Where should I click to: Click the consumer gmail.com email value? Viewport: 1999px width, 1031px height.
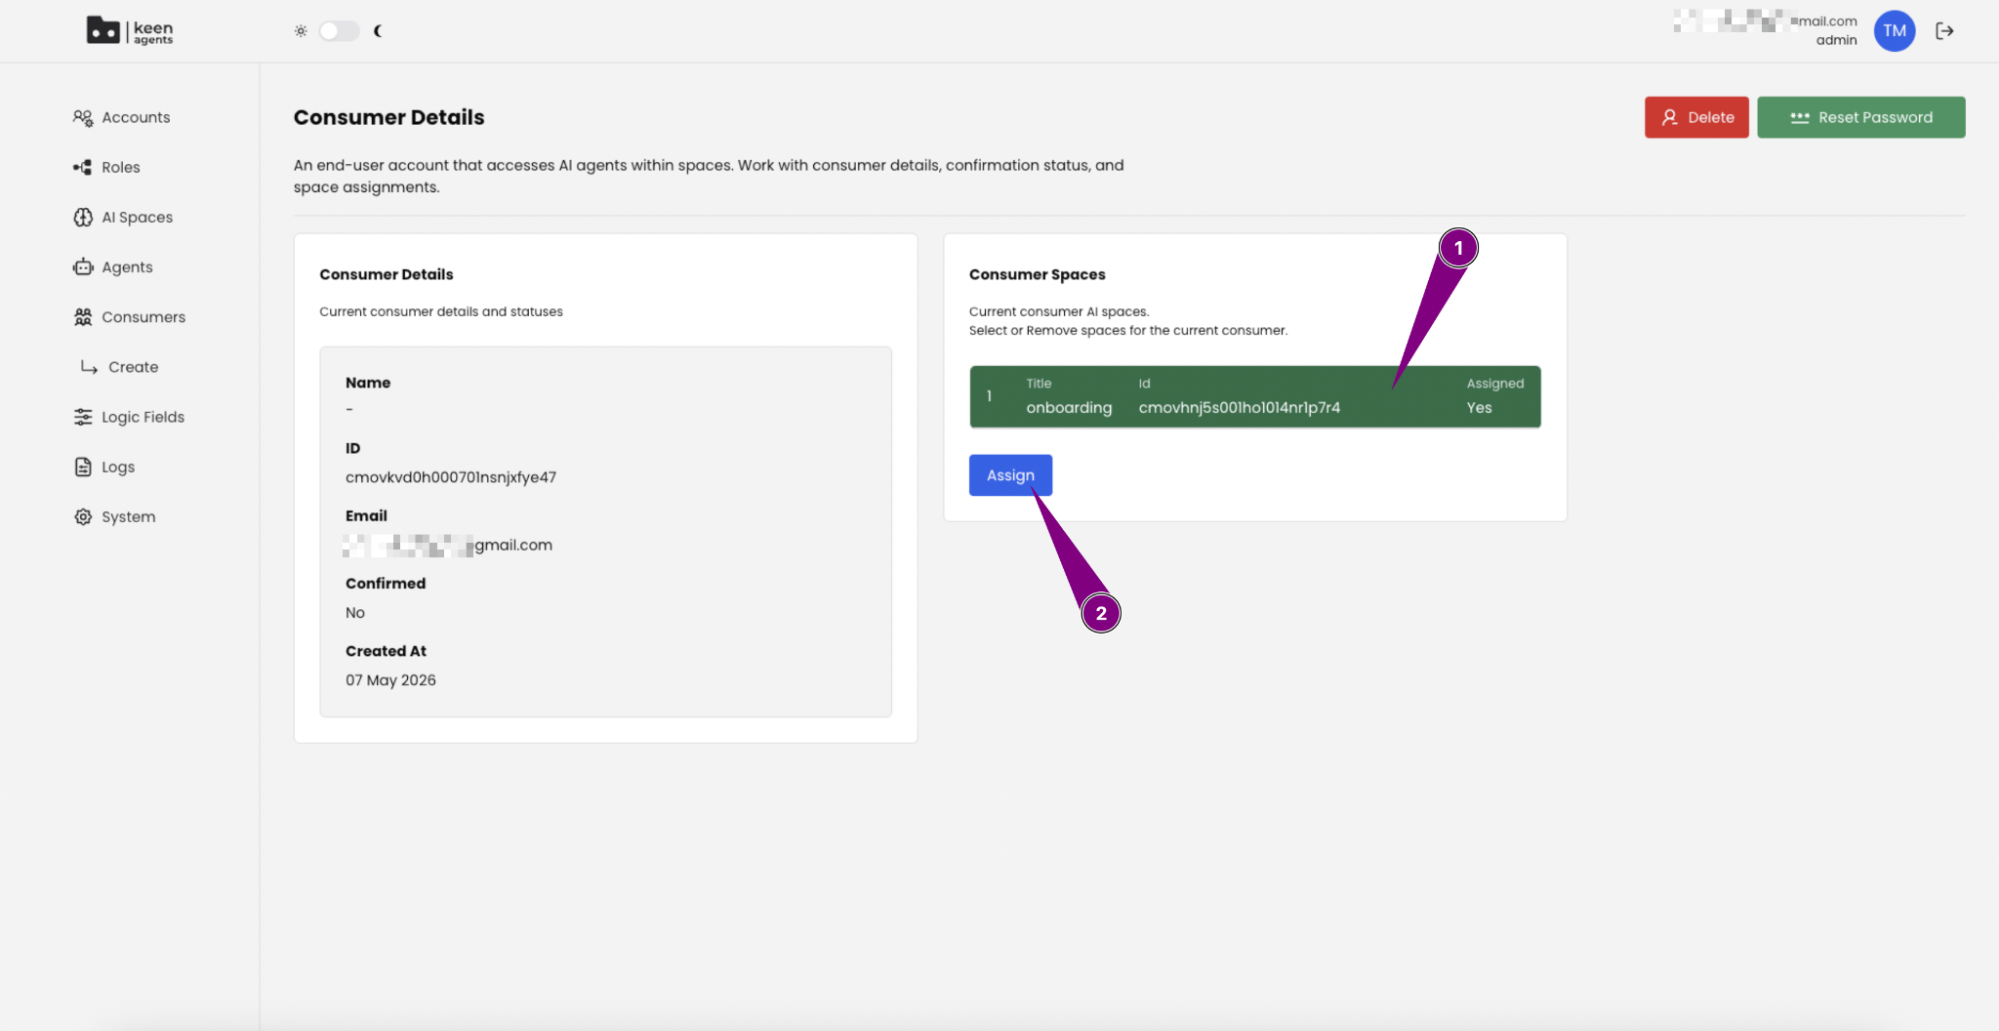click(448, 545)
